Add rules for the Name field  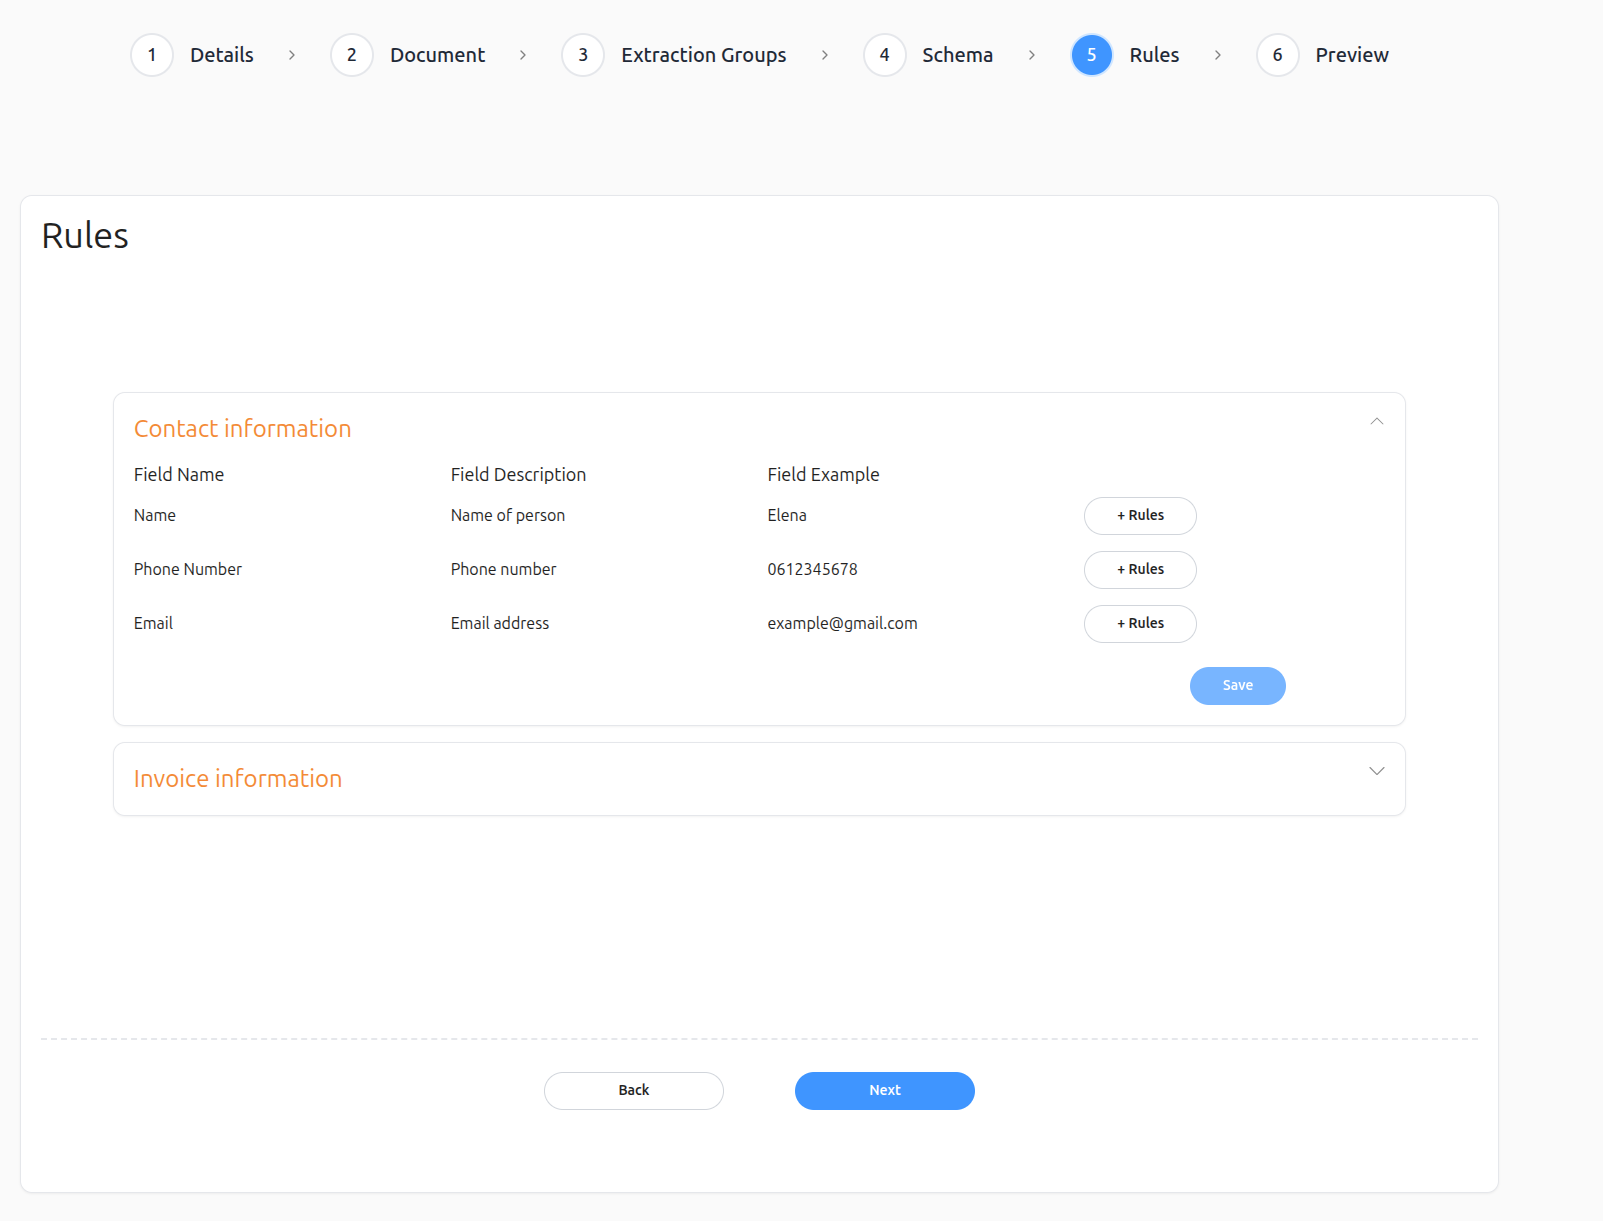1140,516
